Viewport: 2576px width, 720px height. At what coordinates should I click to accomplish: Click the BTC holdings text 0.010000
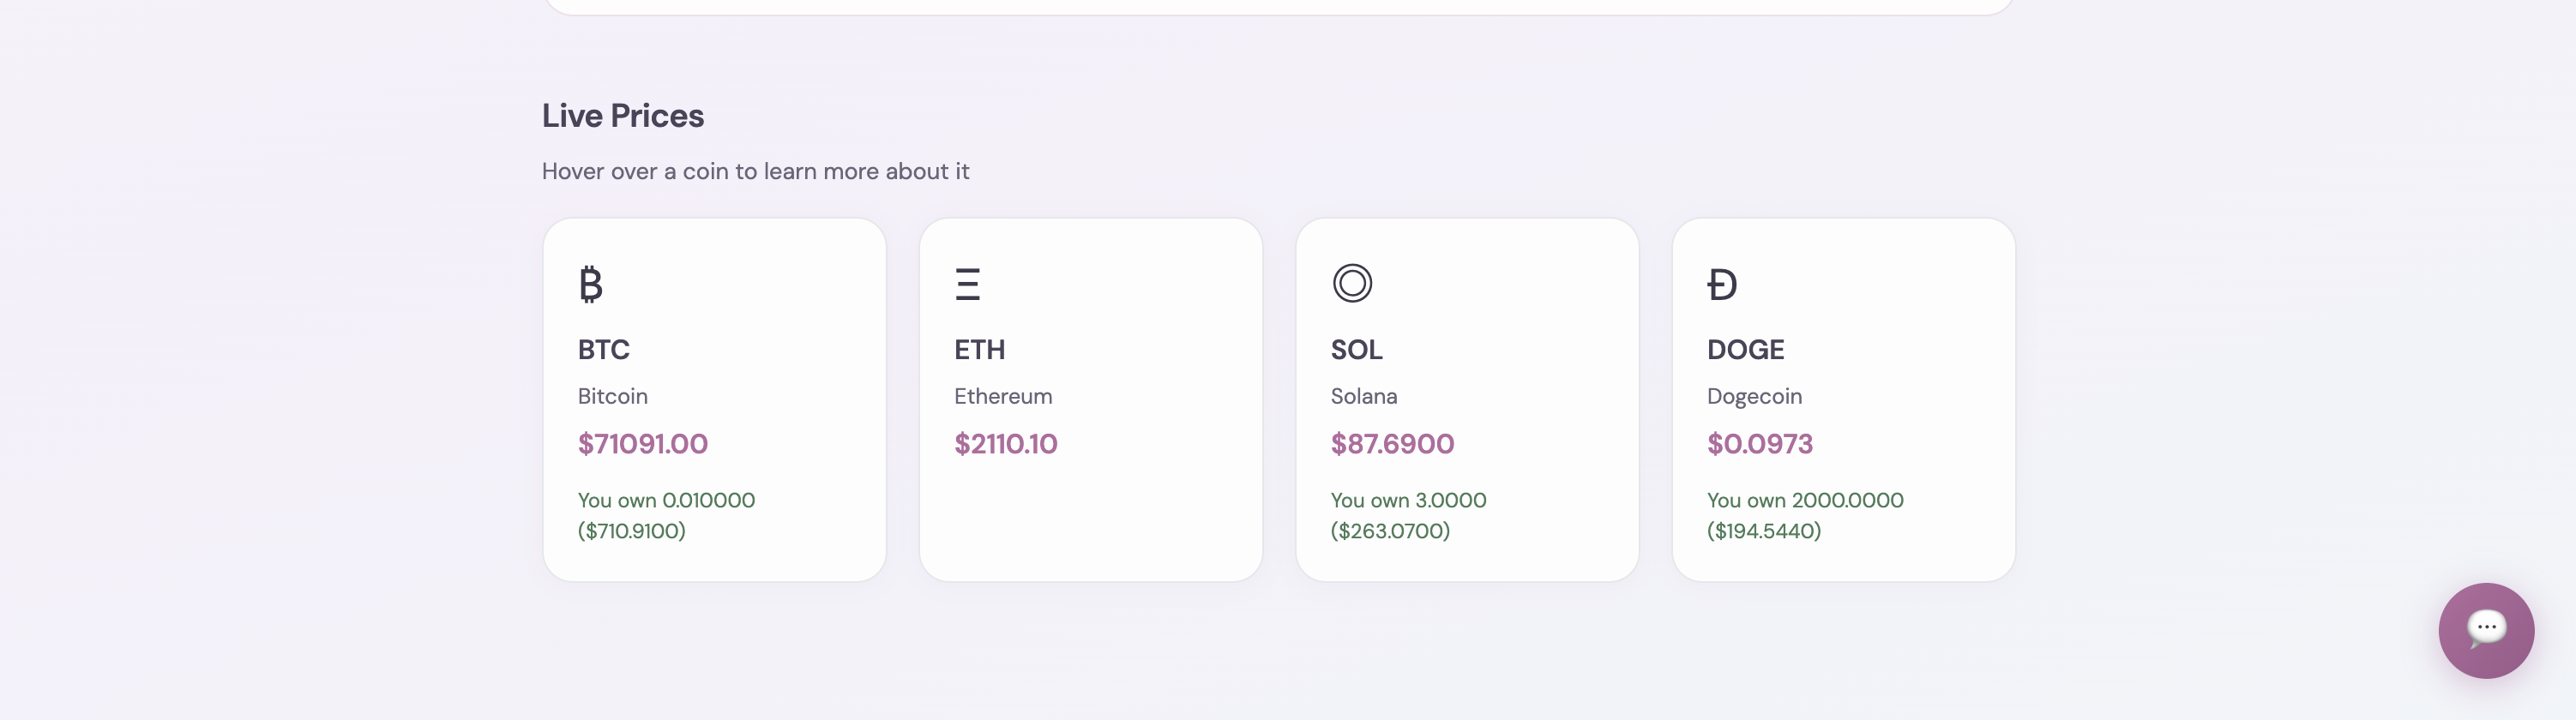[709, 500]
